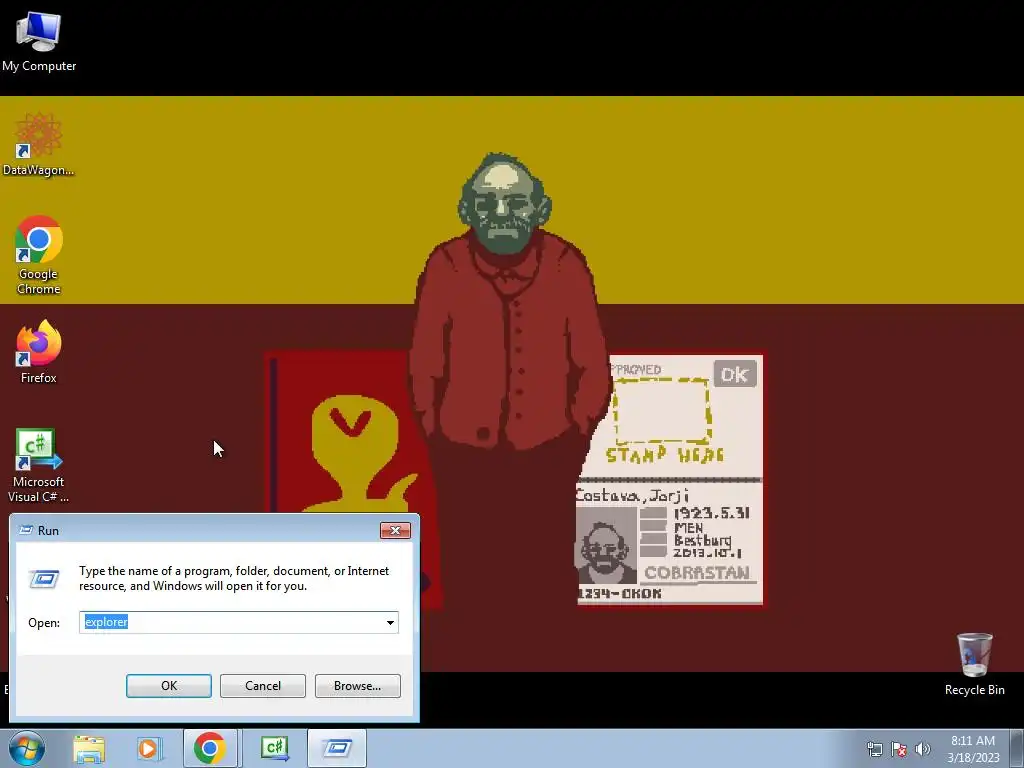Open the clock showing 8:11 AM
This screenshot has height=768, width=1024.
973,749
